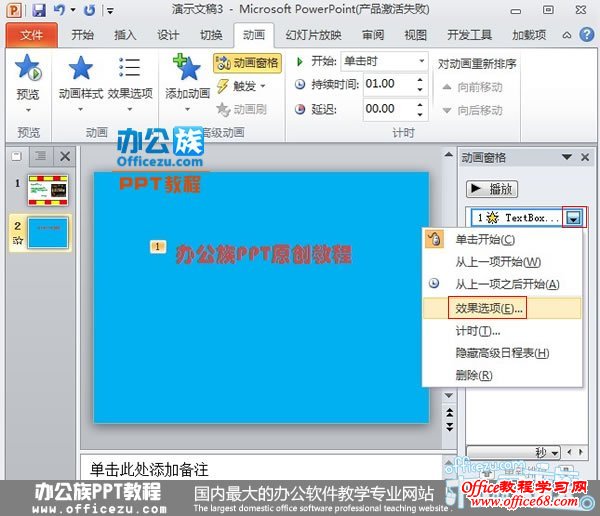Image resolution: width=600 pixels, height=516 pixels.
Task: Switch to outline tab icon
Action: (x=40, y=156)
